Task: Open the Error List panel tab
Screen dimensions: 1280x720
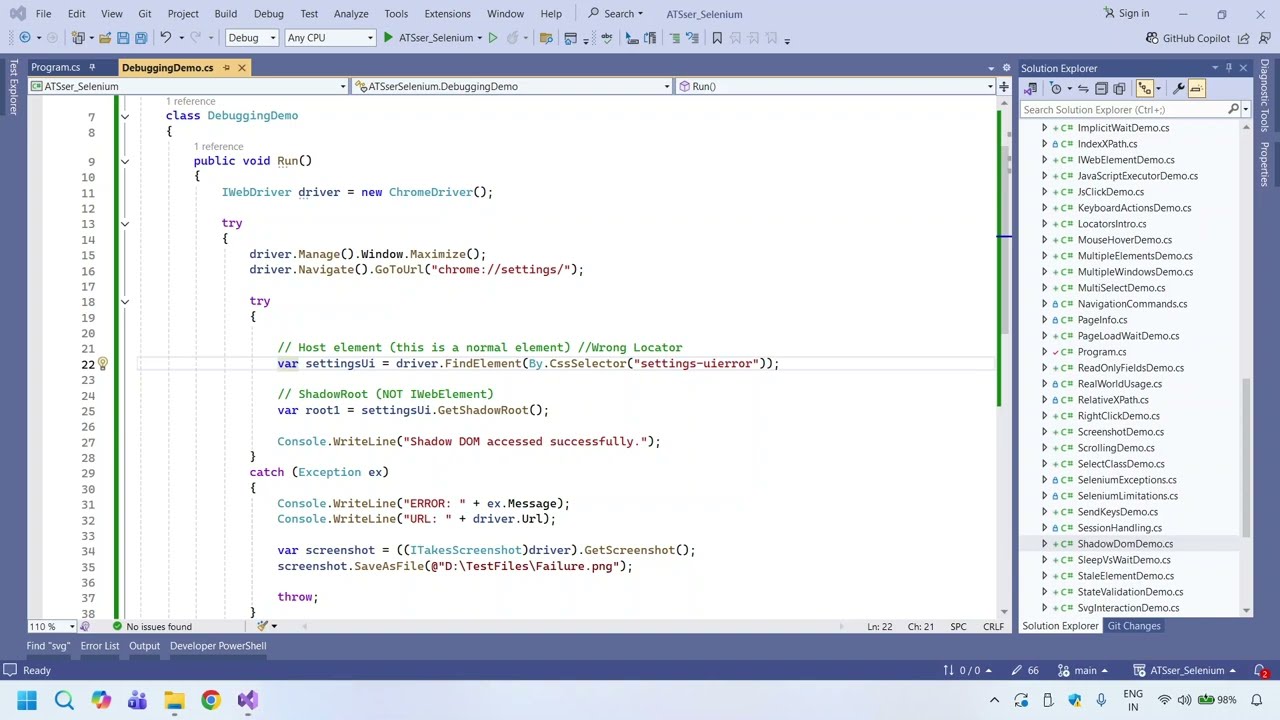Action: tap(99, 646)
